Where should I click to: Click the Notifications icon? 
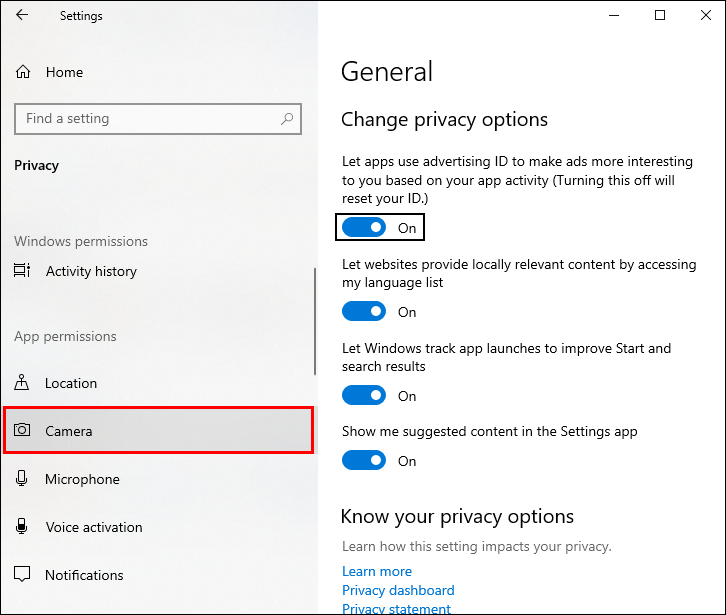22,575
